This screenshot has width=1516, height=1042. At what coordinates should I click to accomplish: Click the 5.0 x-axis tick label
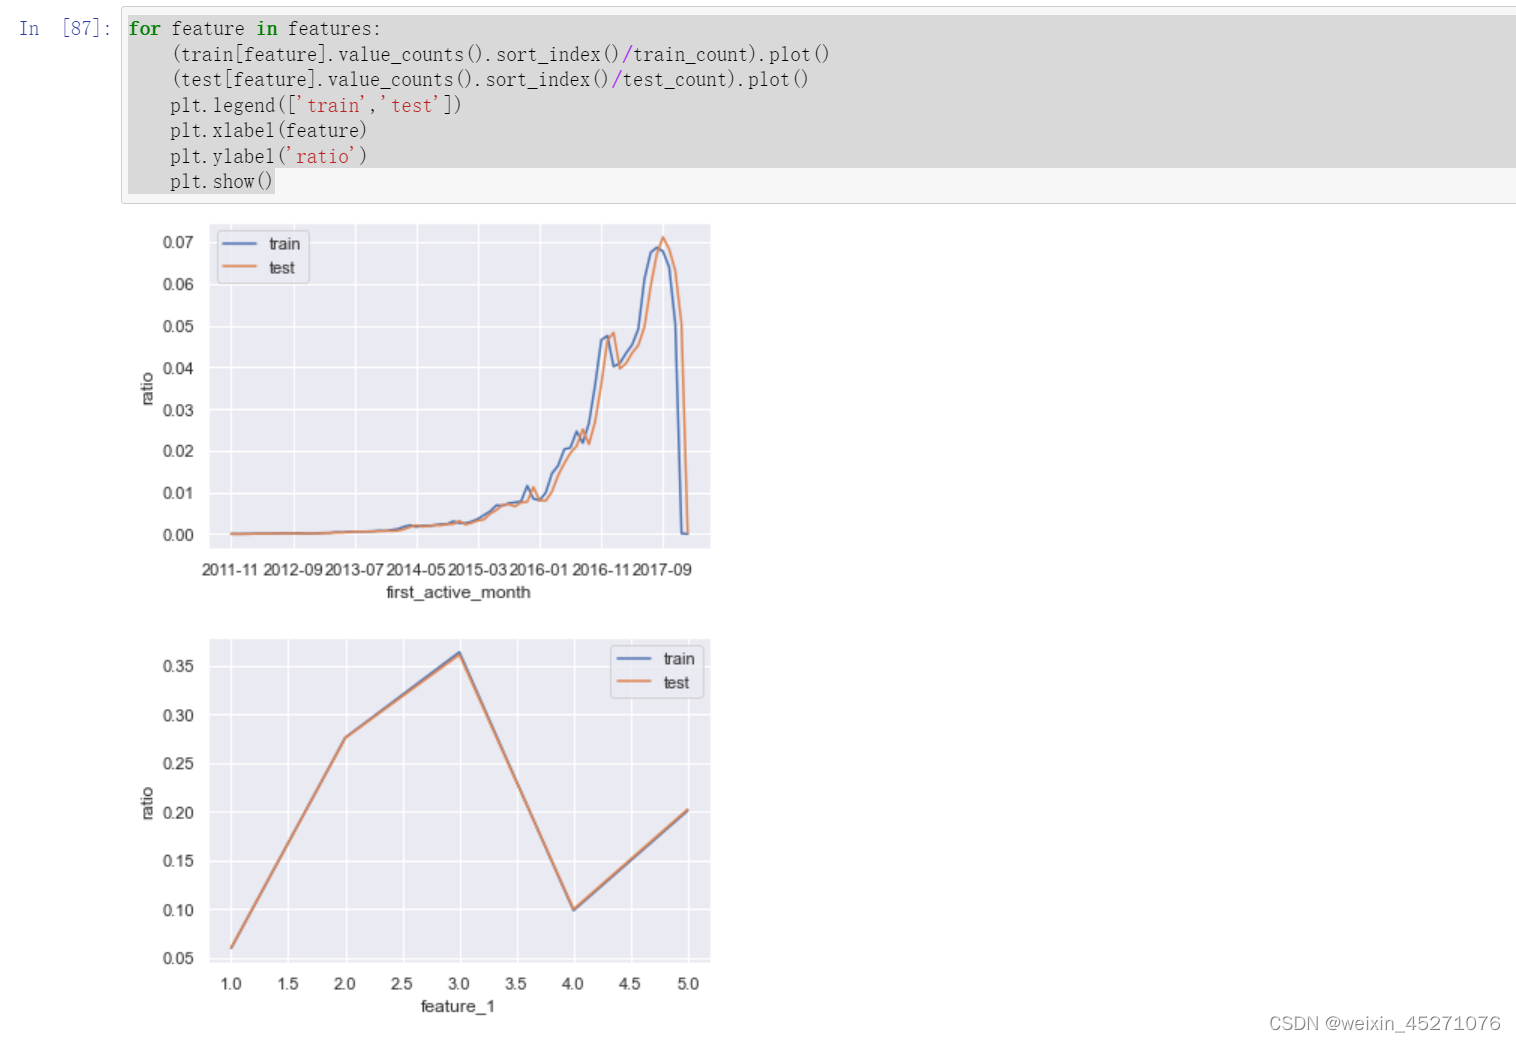(688, 984)
